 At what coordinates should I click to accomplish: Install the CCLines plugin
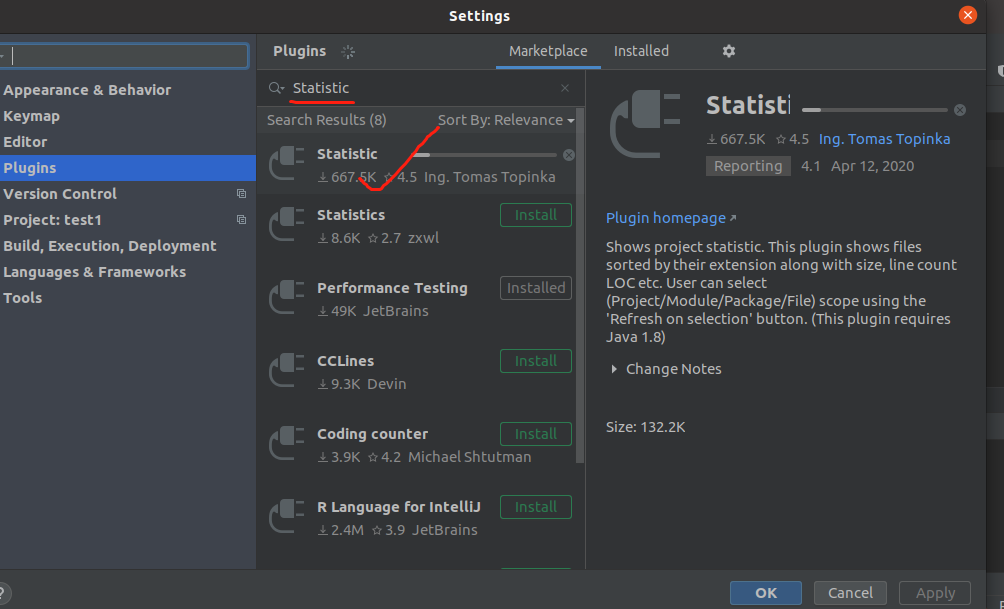tap(536, 361)
